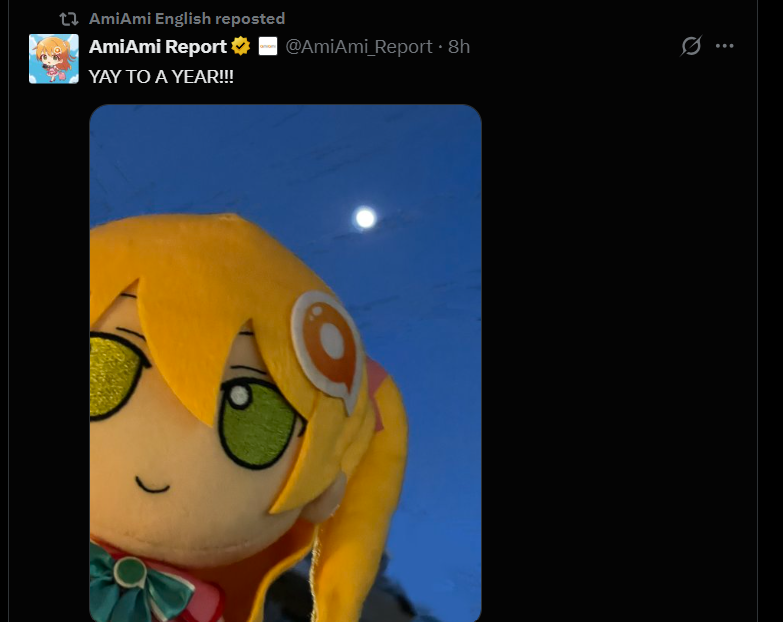This screenshot has width=783, height=622.
Task: Click the bright moon in the photo
Action: (365, 218)
